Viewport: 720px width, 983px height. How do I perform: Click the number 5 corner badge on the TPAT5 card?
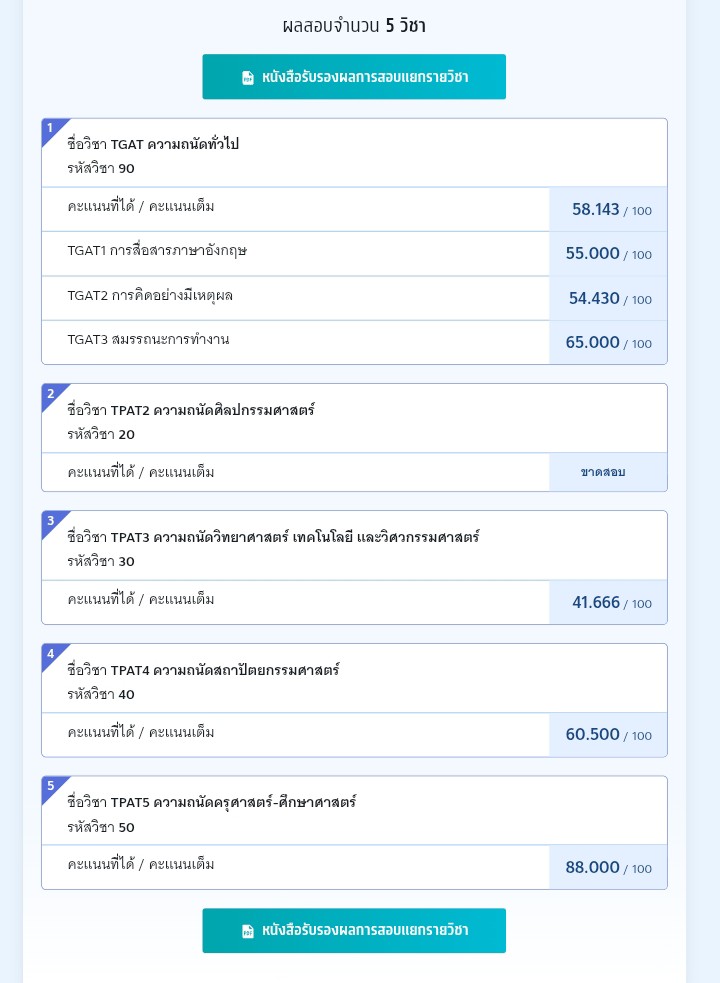click(51, 786)
